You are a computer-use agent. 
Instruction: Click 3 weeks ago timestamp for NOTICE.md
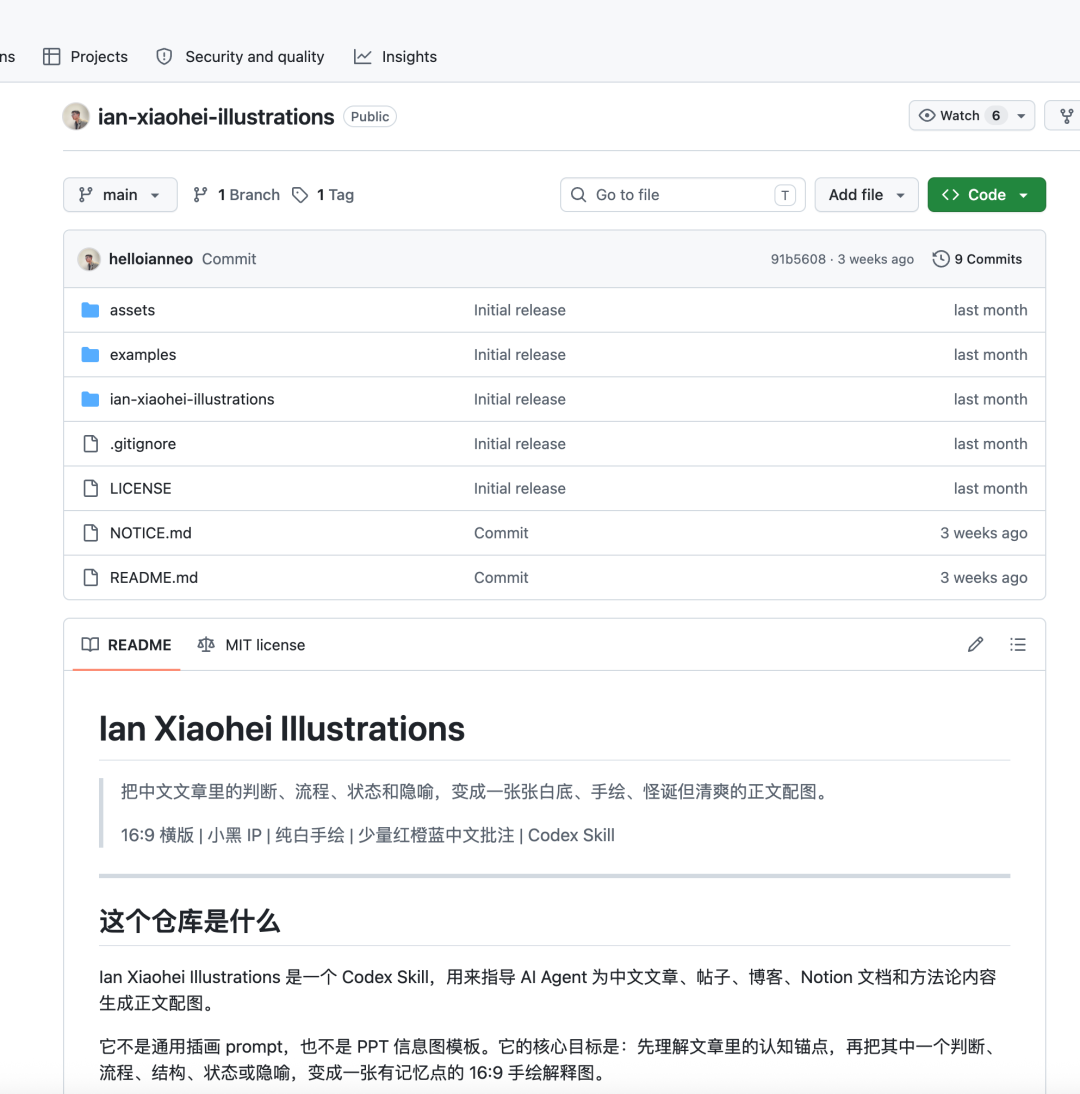click(984, 533)
